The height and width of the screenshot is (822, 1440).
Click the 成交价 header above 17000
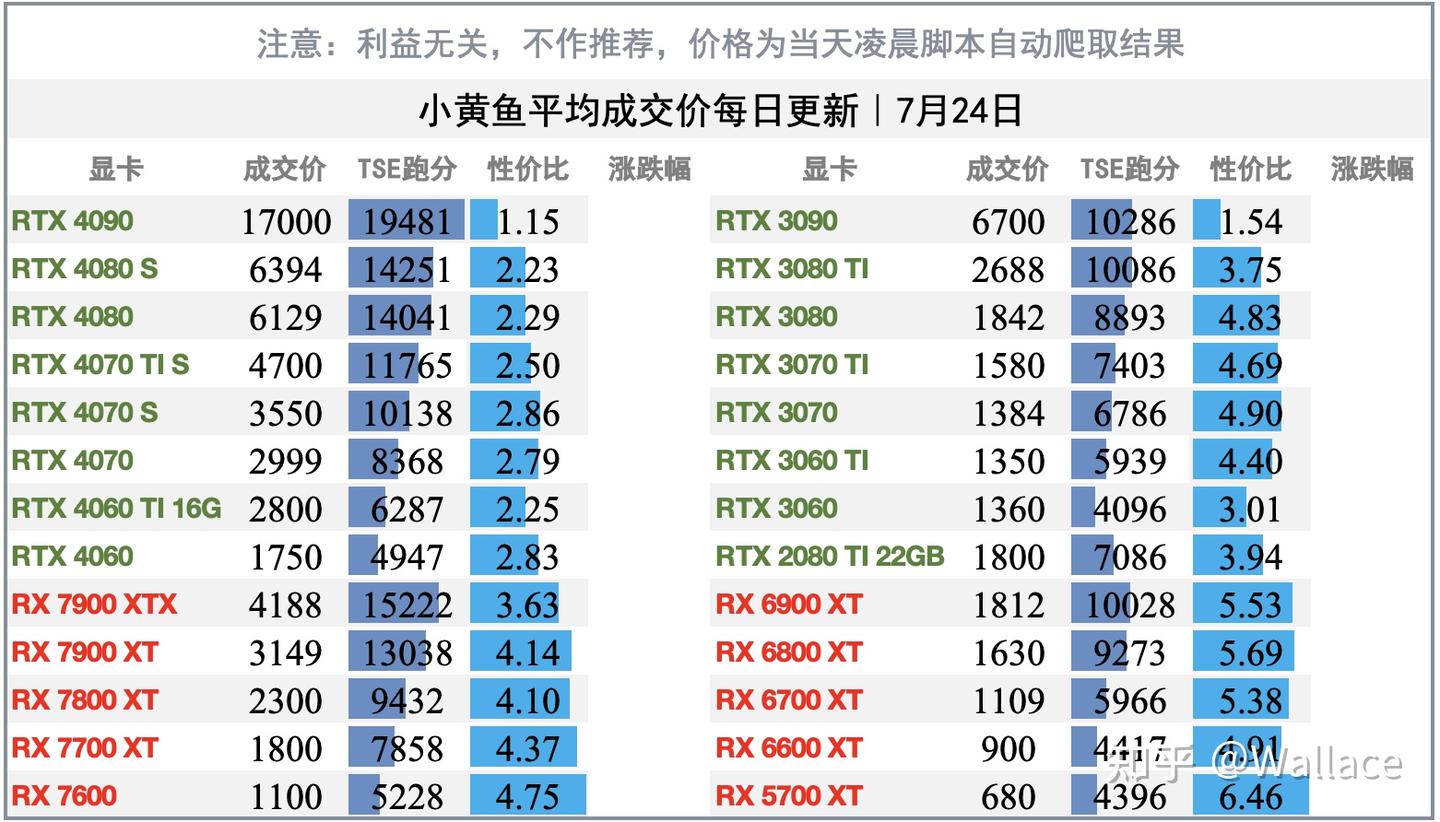(x=285, y=169)
